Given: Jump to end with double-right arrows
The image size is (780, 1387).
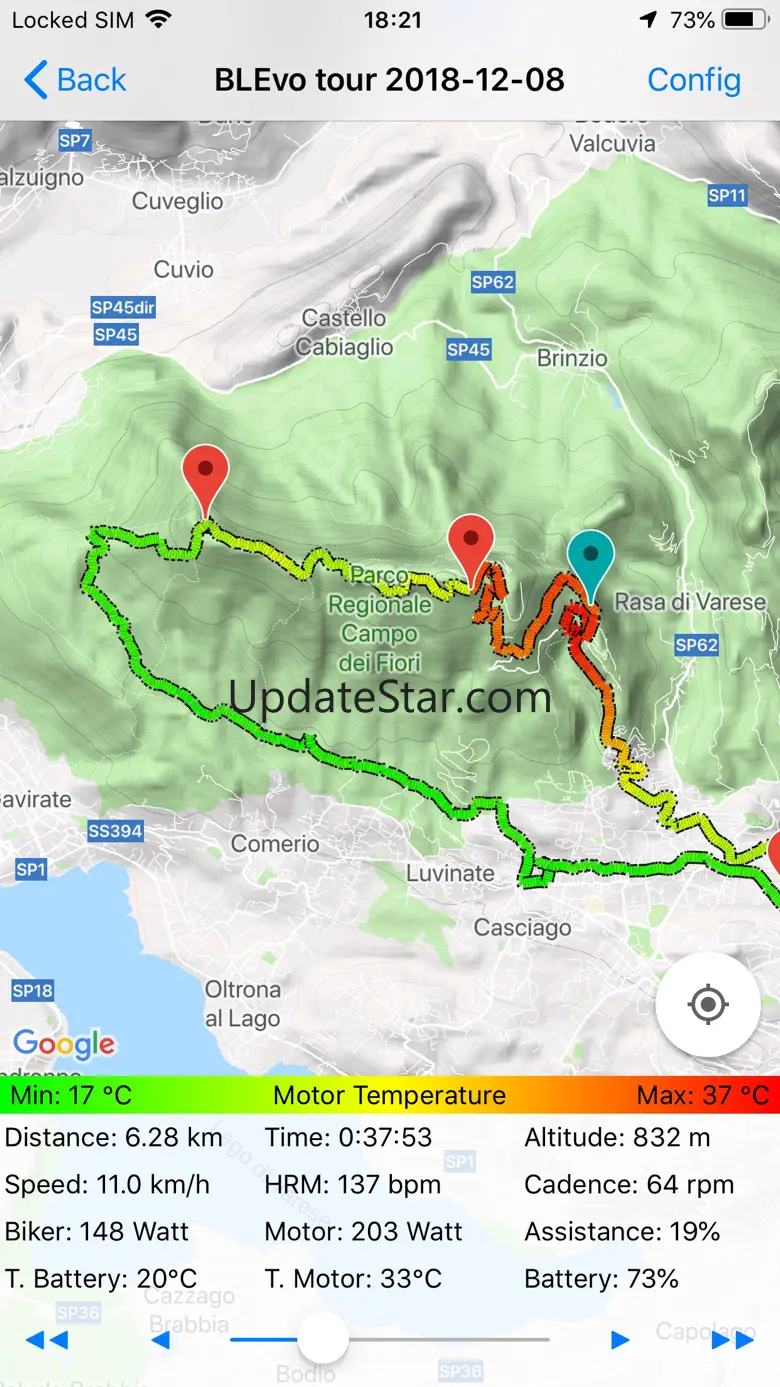Looking at the screenshot, I should (732, 1340).
